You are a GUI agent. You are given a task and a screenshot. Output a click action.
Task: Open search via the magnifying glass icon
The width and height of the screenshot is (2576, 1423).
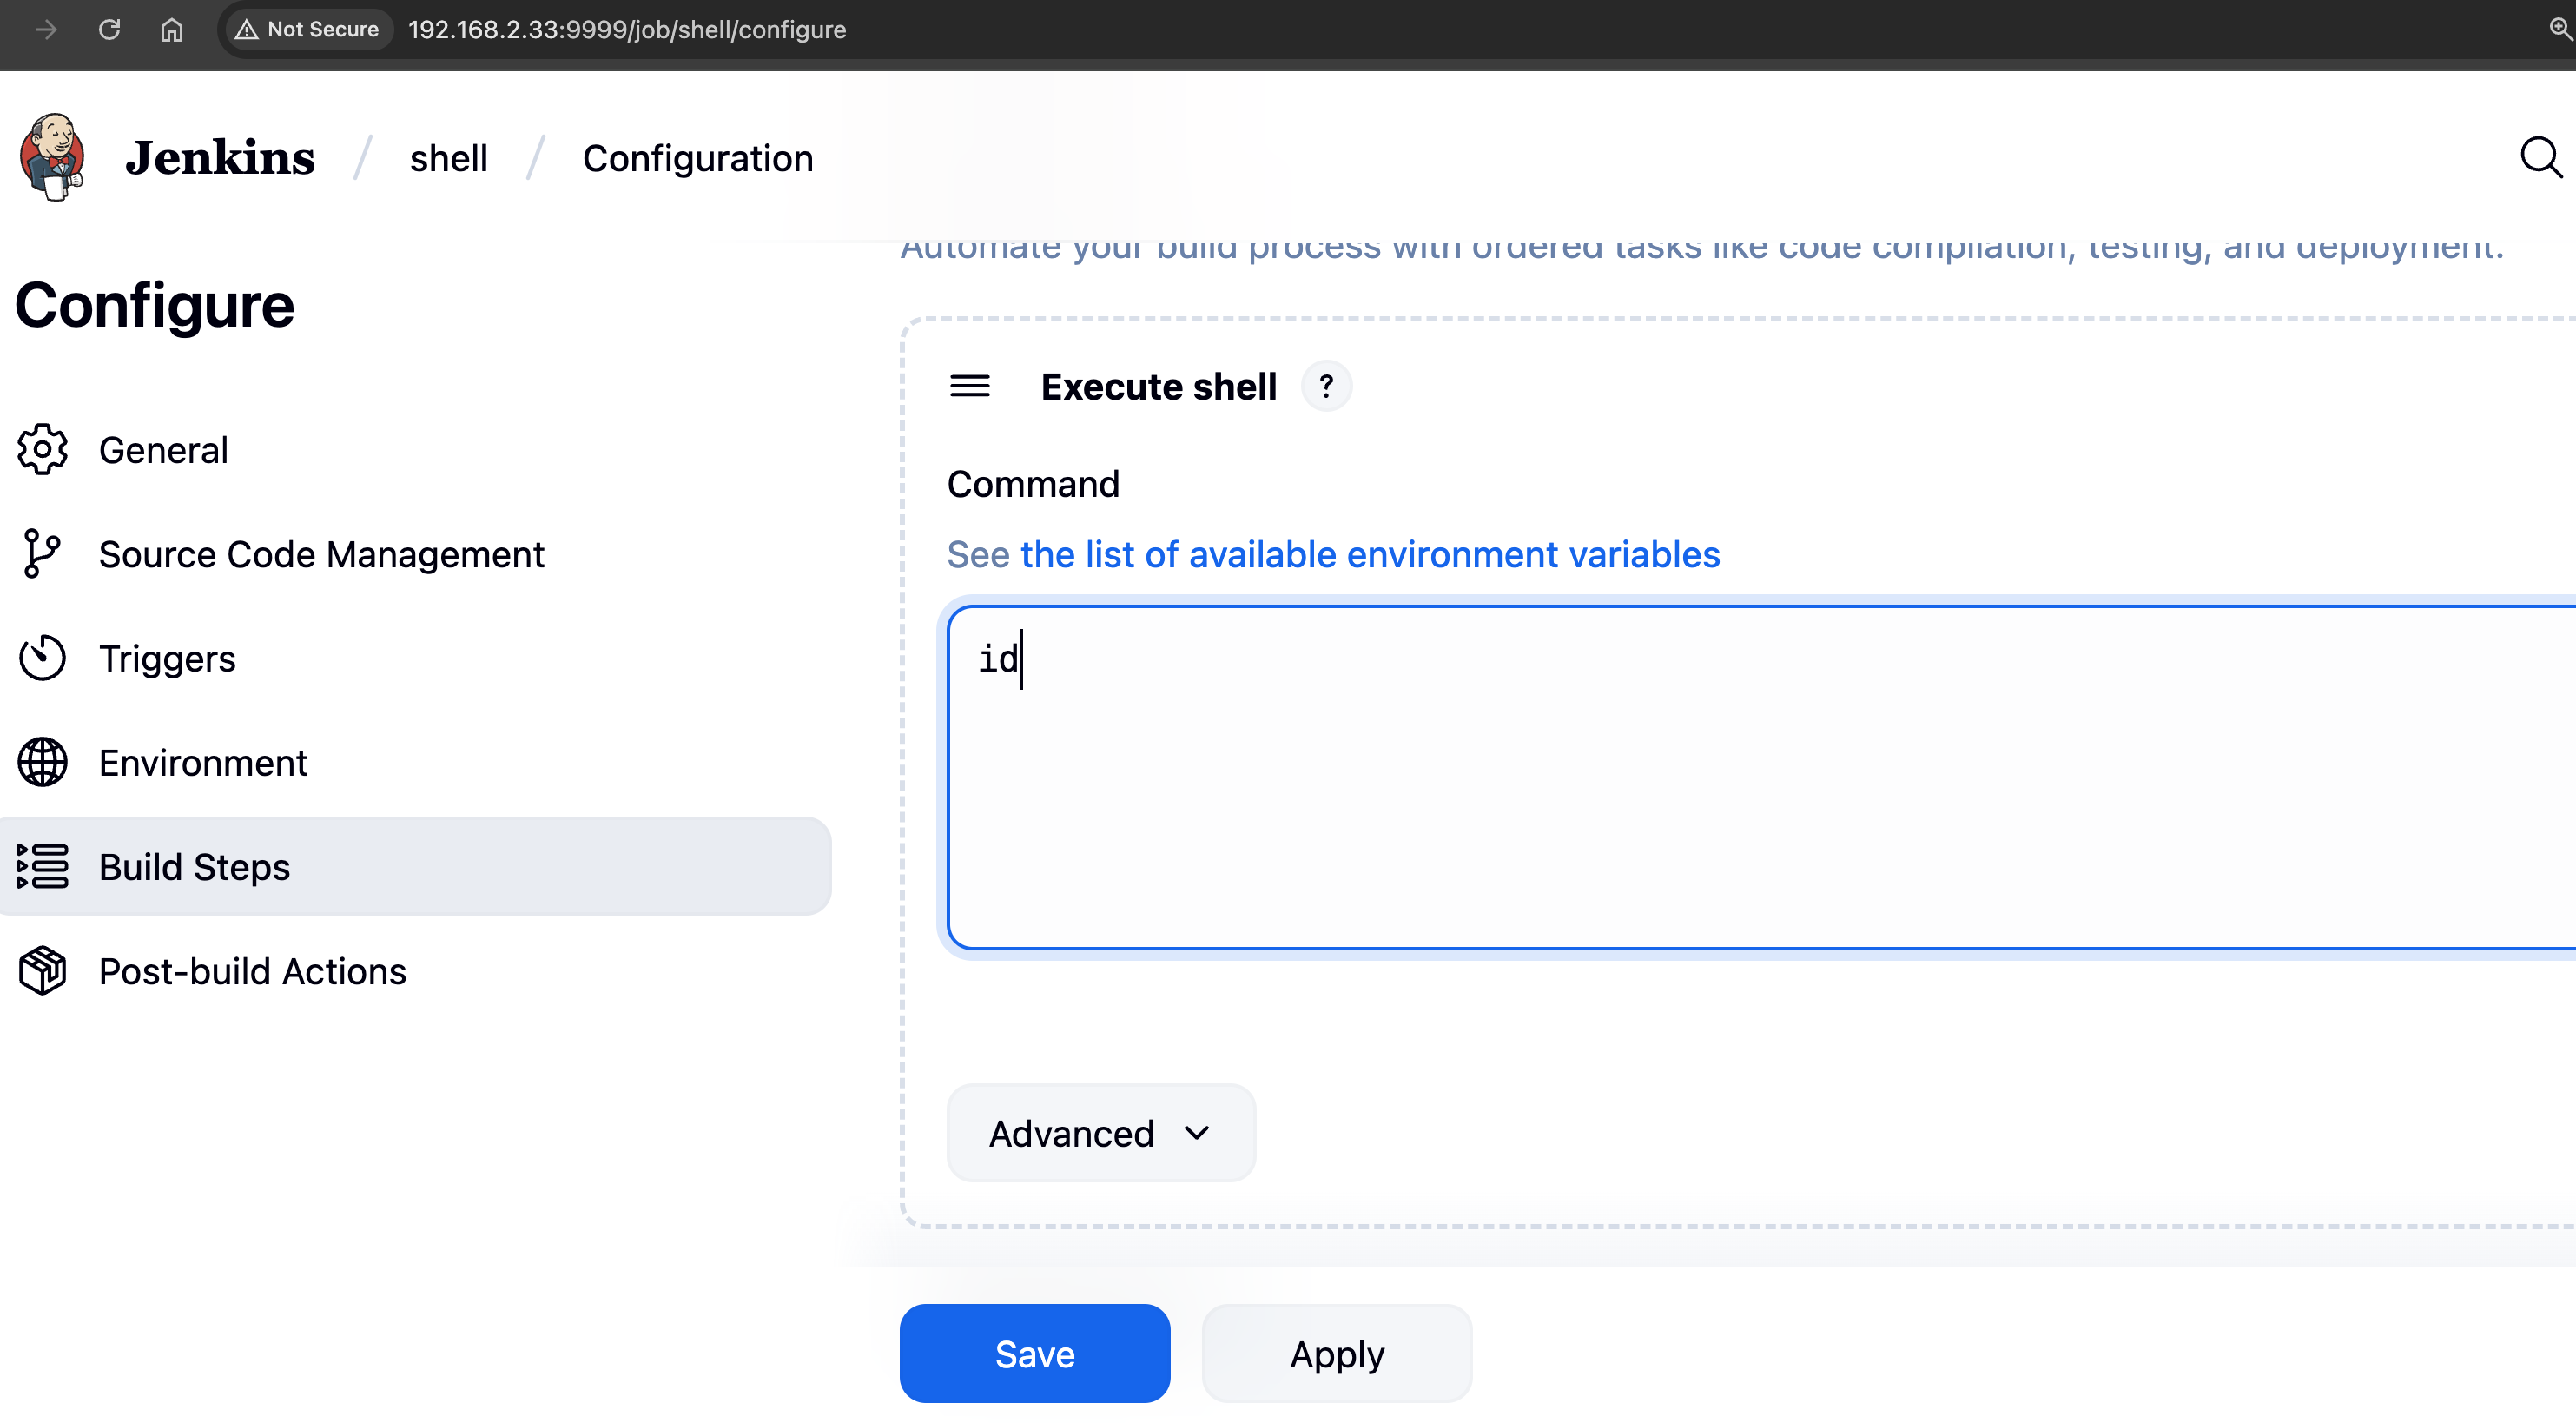(x=2539, y=156)
